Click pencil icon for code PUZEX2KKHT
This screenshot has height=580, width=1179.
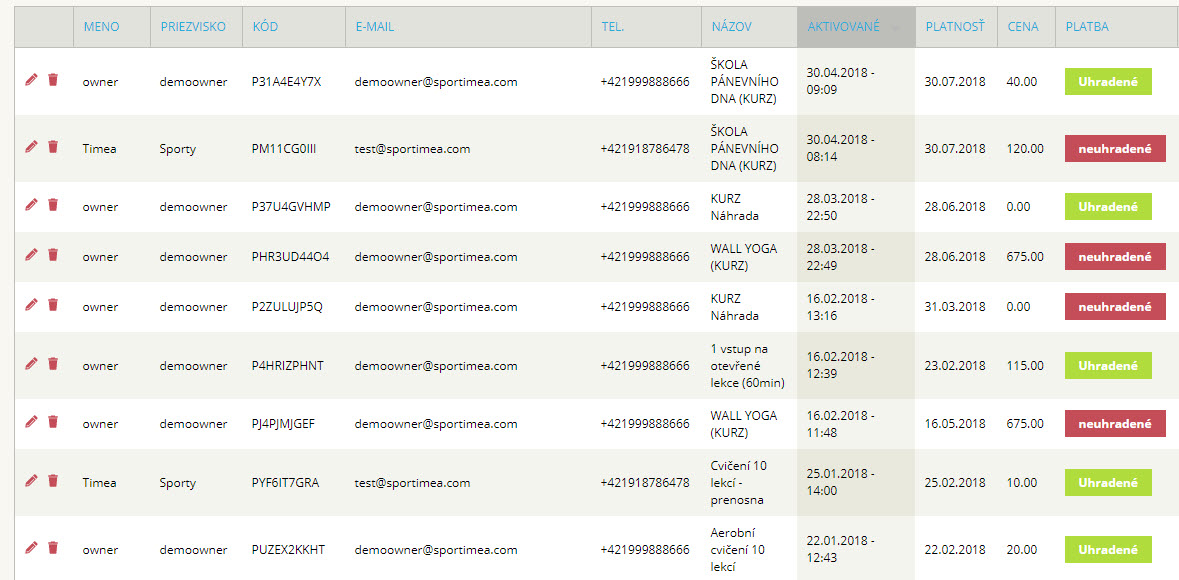pyautogui.click(x=31, y=548)
